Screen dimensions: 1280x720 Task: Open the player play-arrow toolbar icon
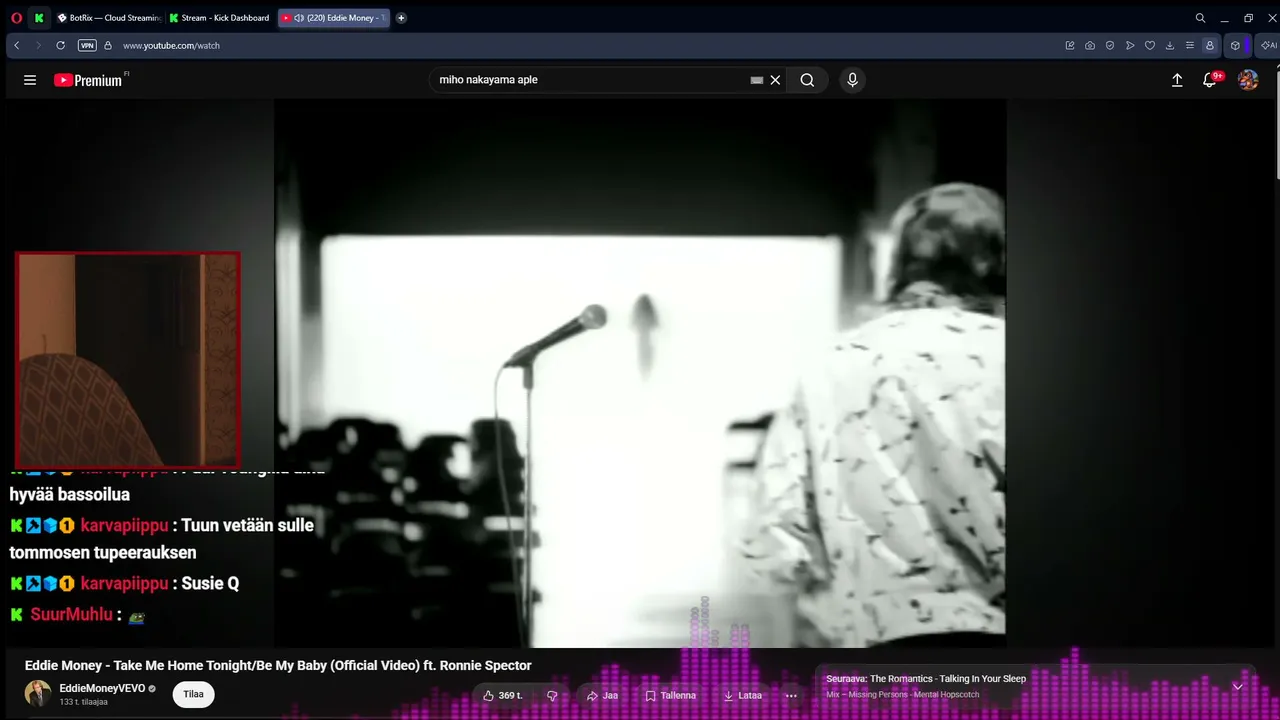(x=1130, y=45)
